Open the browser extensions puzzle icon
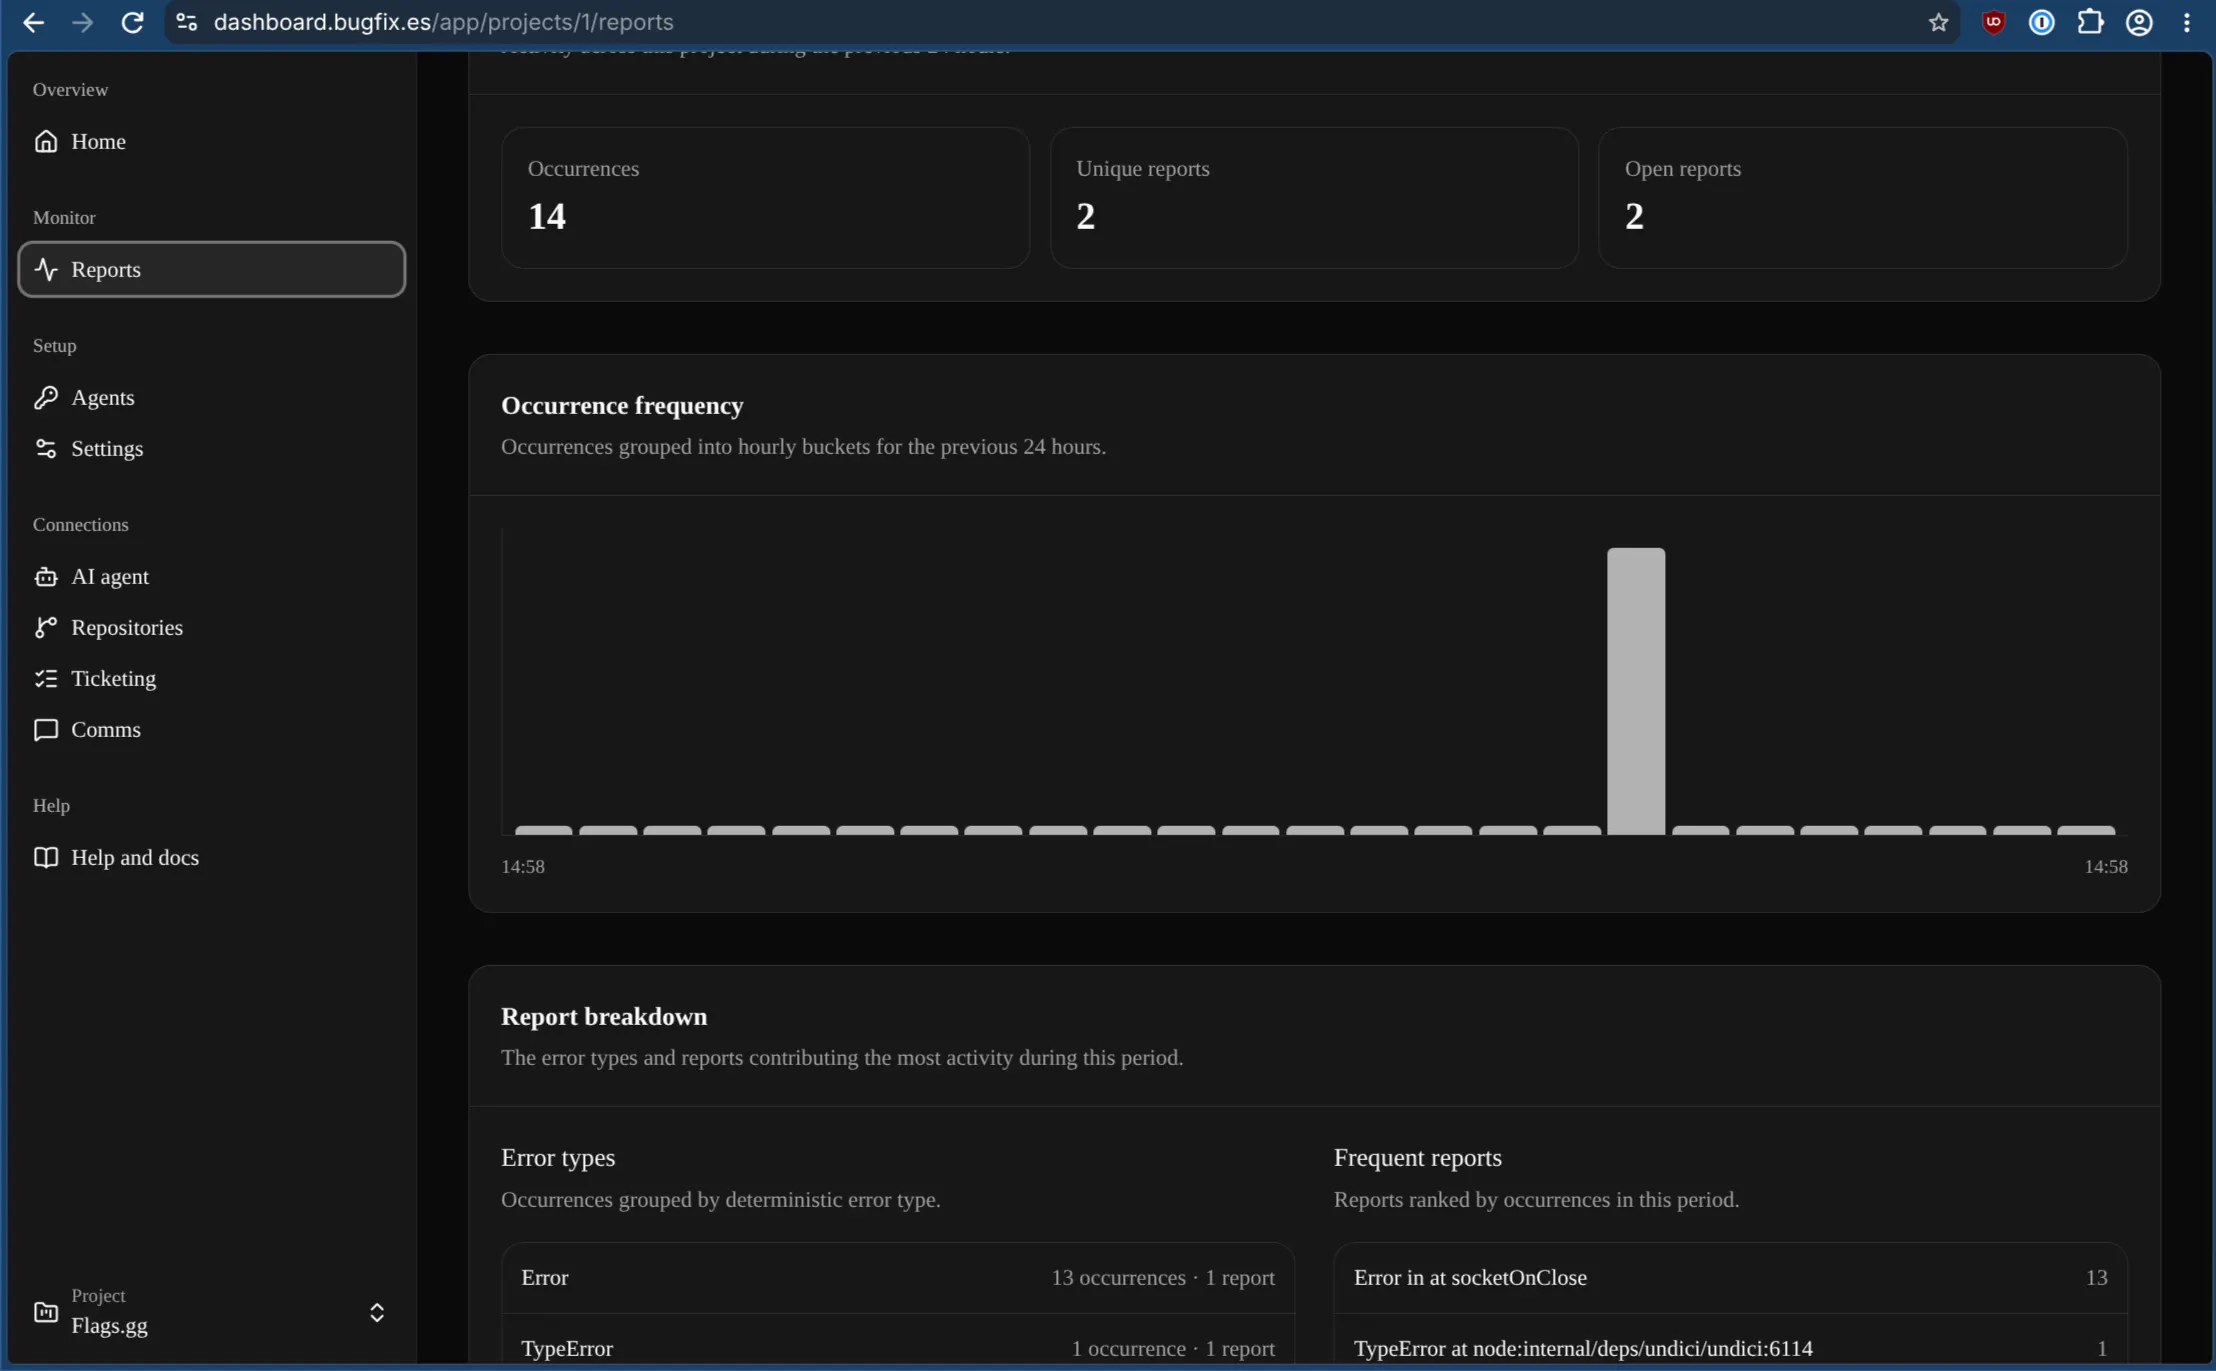2216x1371 pixels. pos(2090,22)
